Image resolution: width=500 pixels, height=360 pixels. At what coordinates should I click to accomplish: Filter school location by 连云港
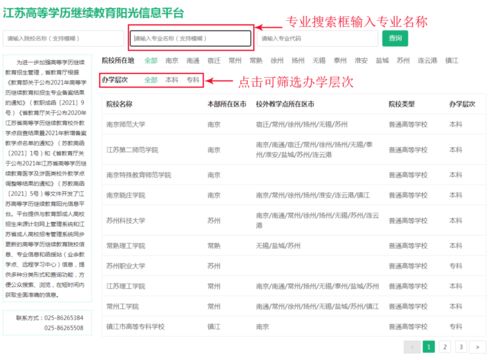point(427,60)
